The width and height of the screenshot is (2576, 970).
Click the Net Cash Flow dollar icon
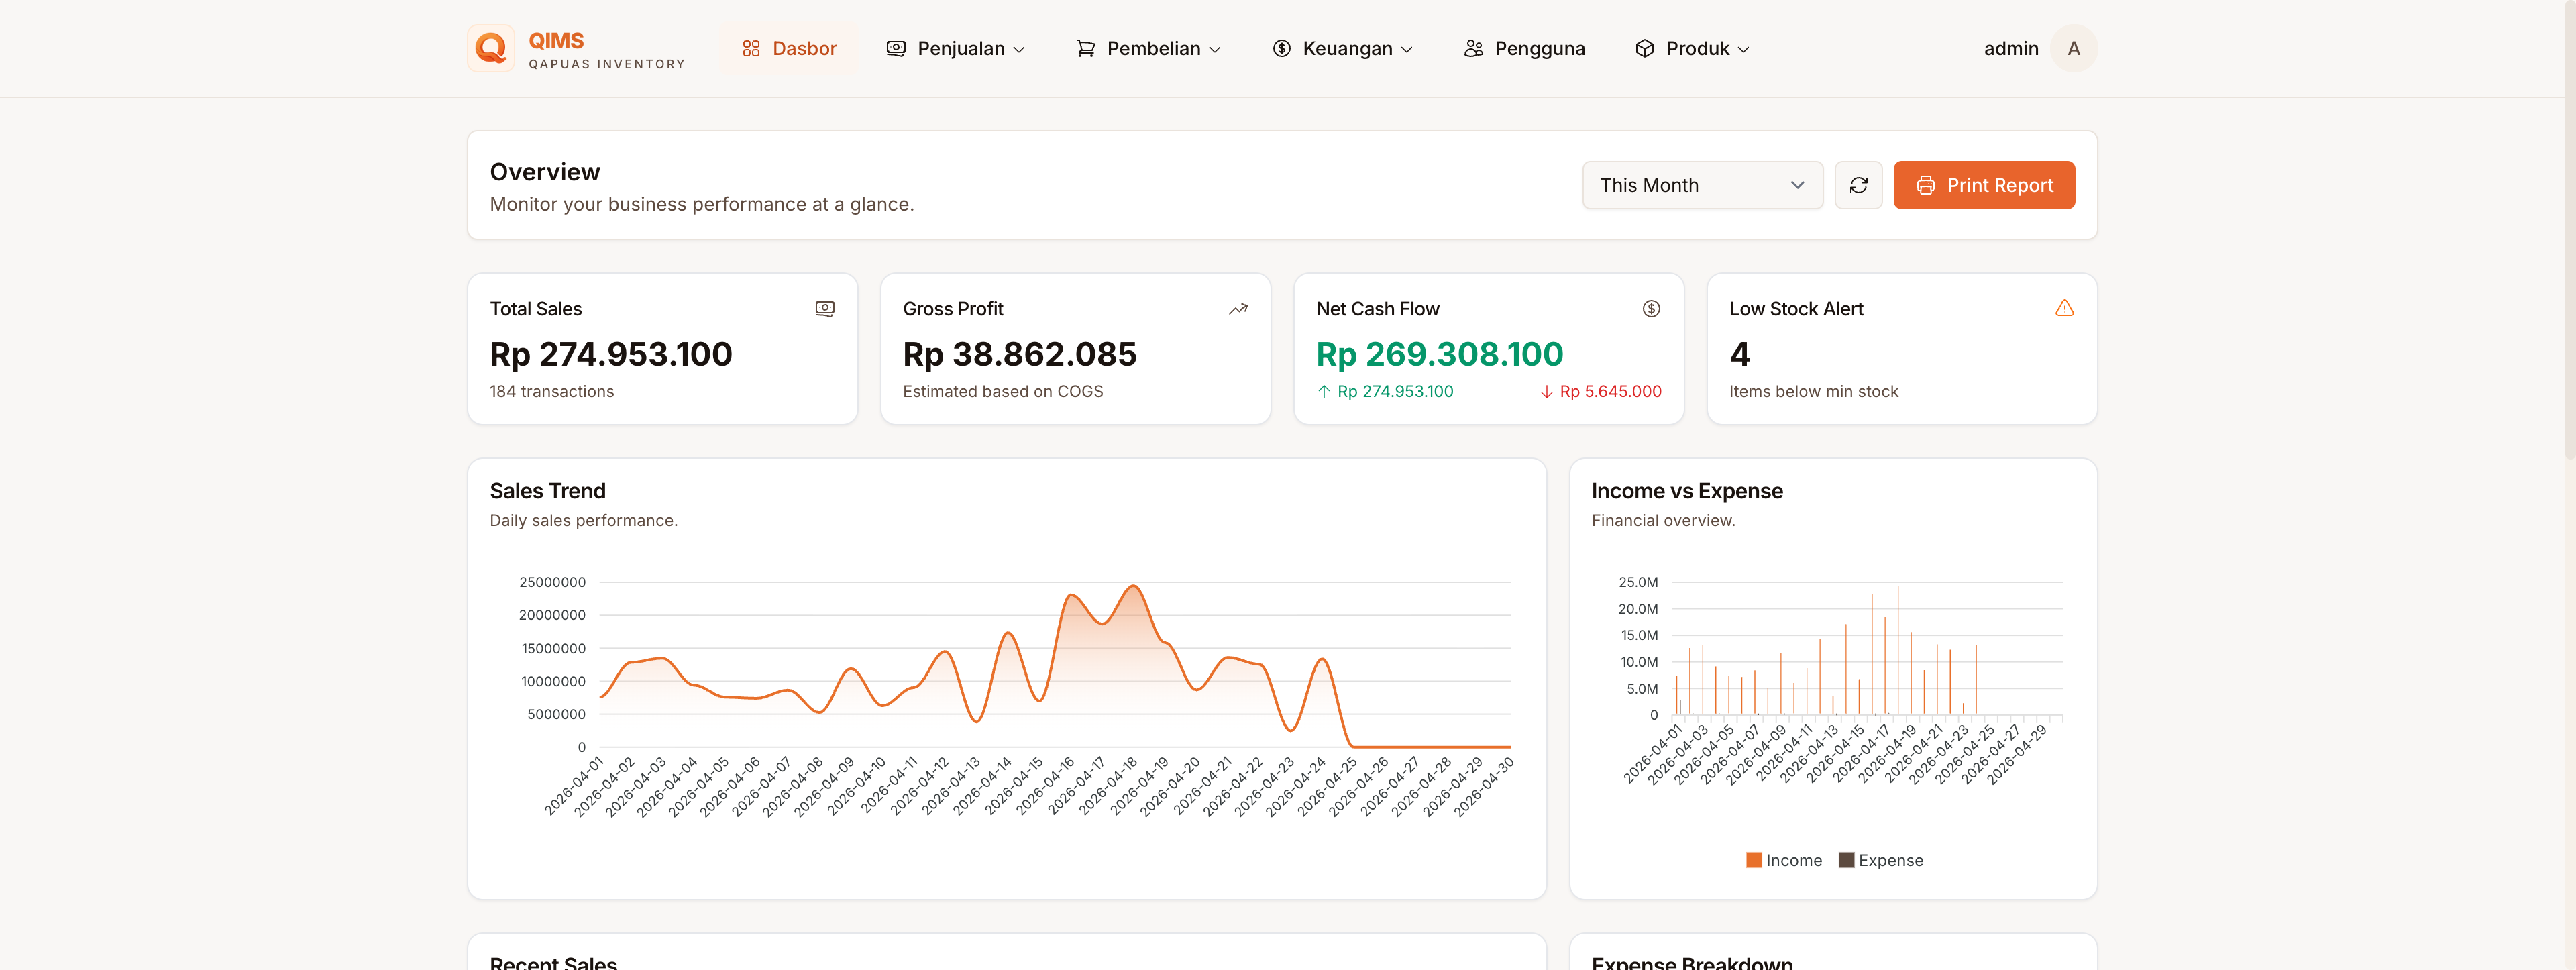(1651, 309)
